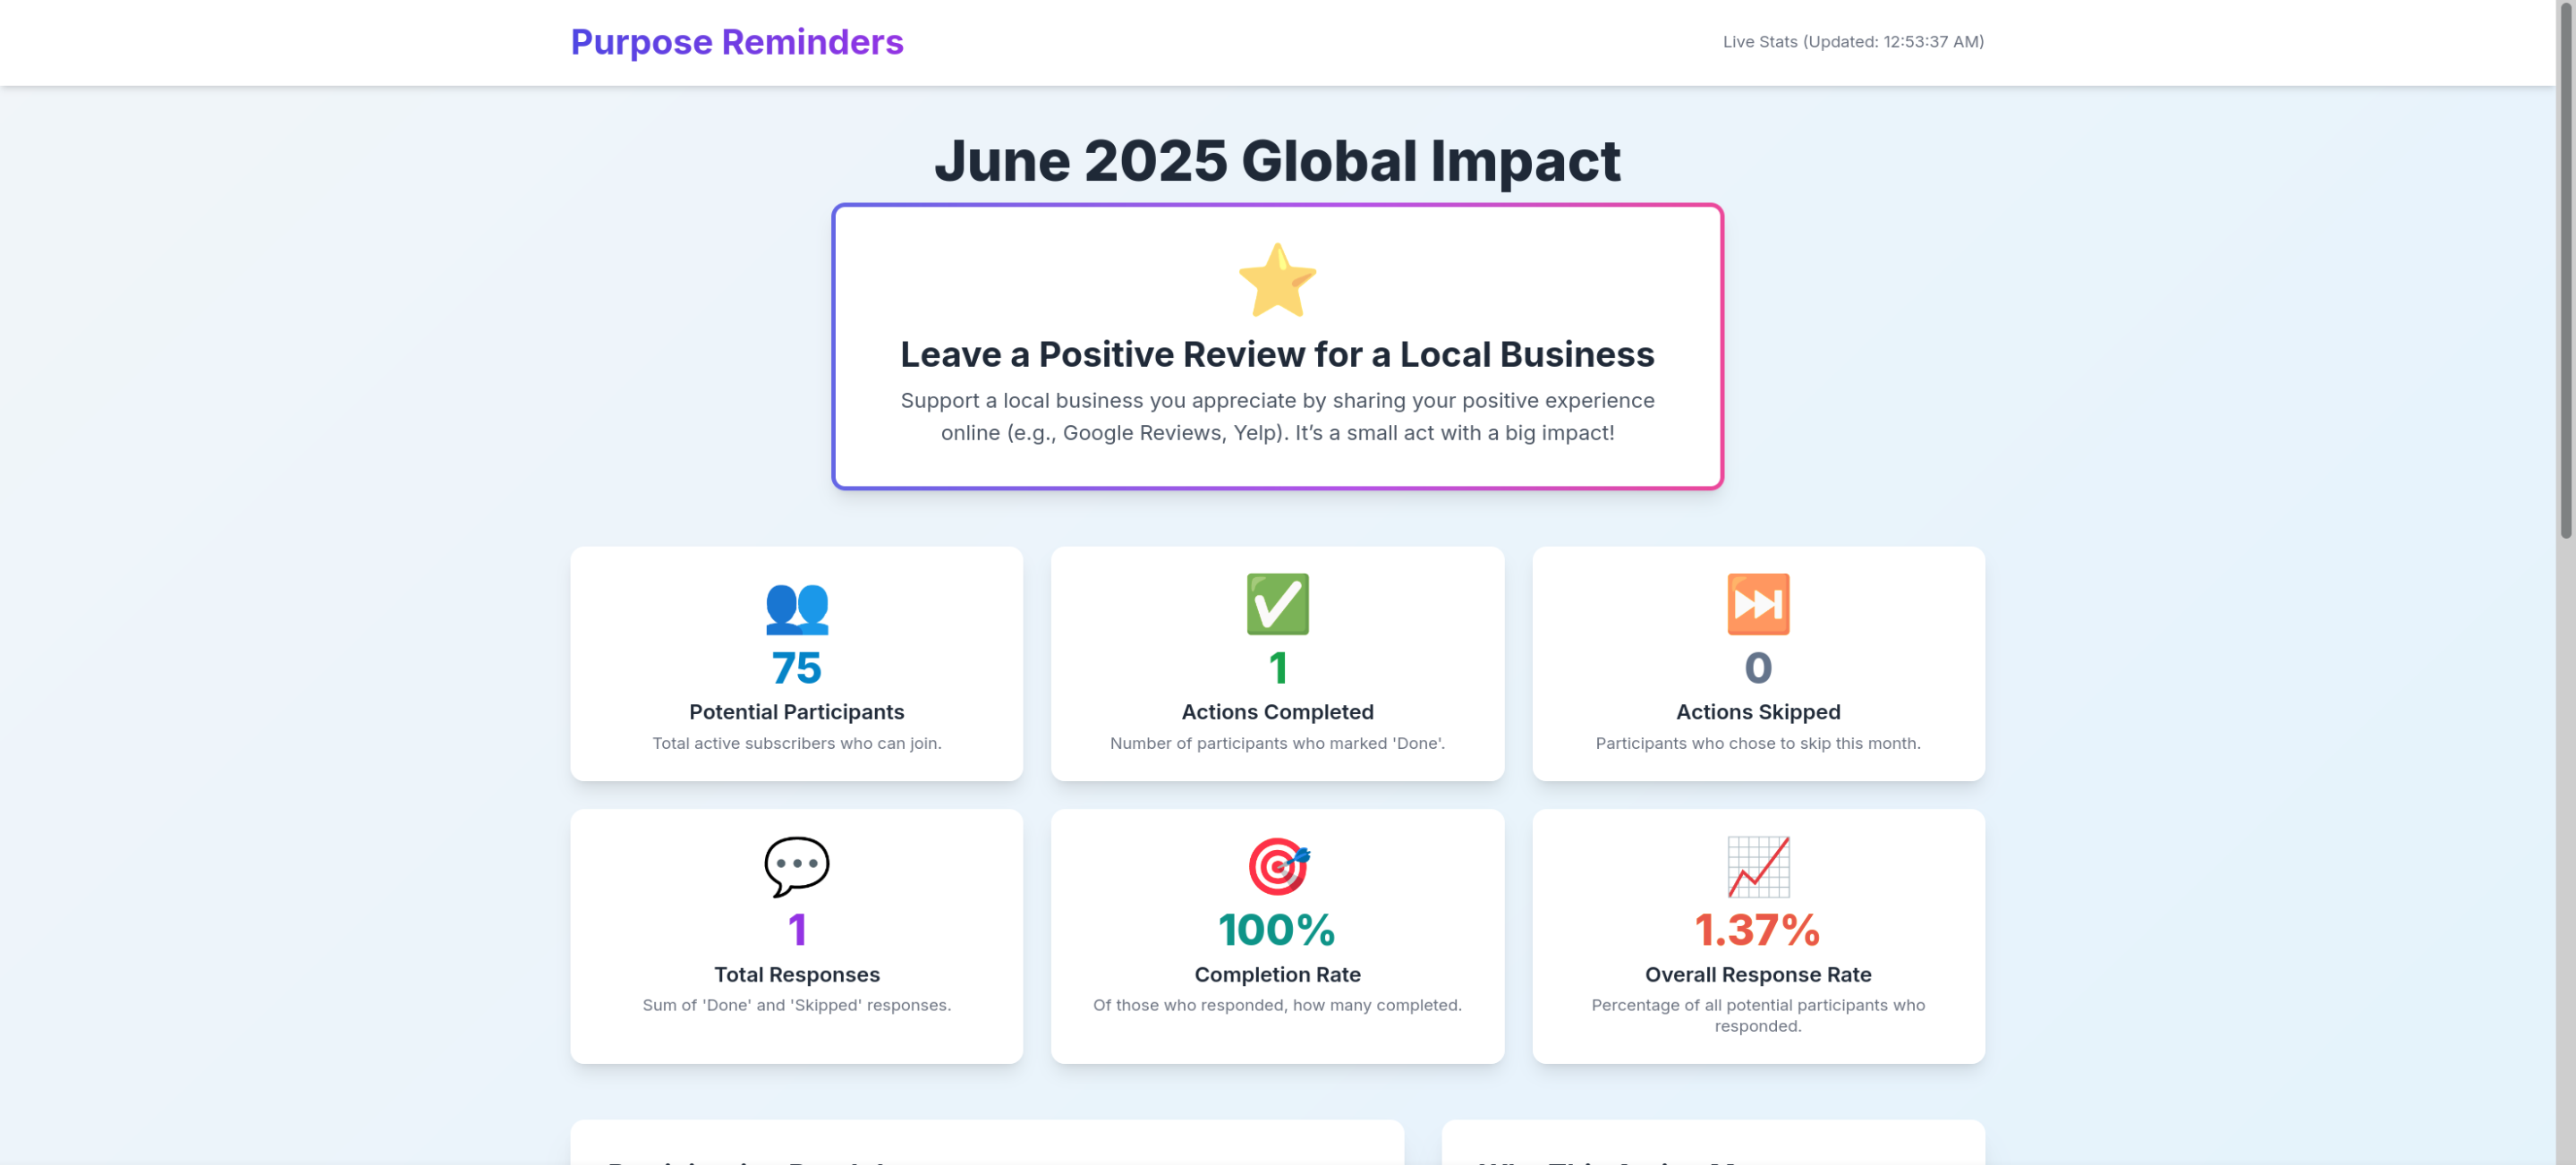Click the orange skip-forward Actions Skipped icon
This screenshot has height=1165, width=2576.
pyautogui.click(x=1757, y=604)
